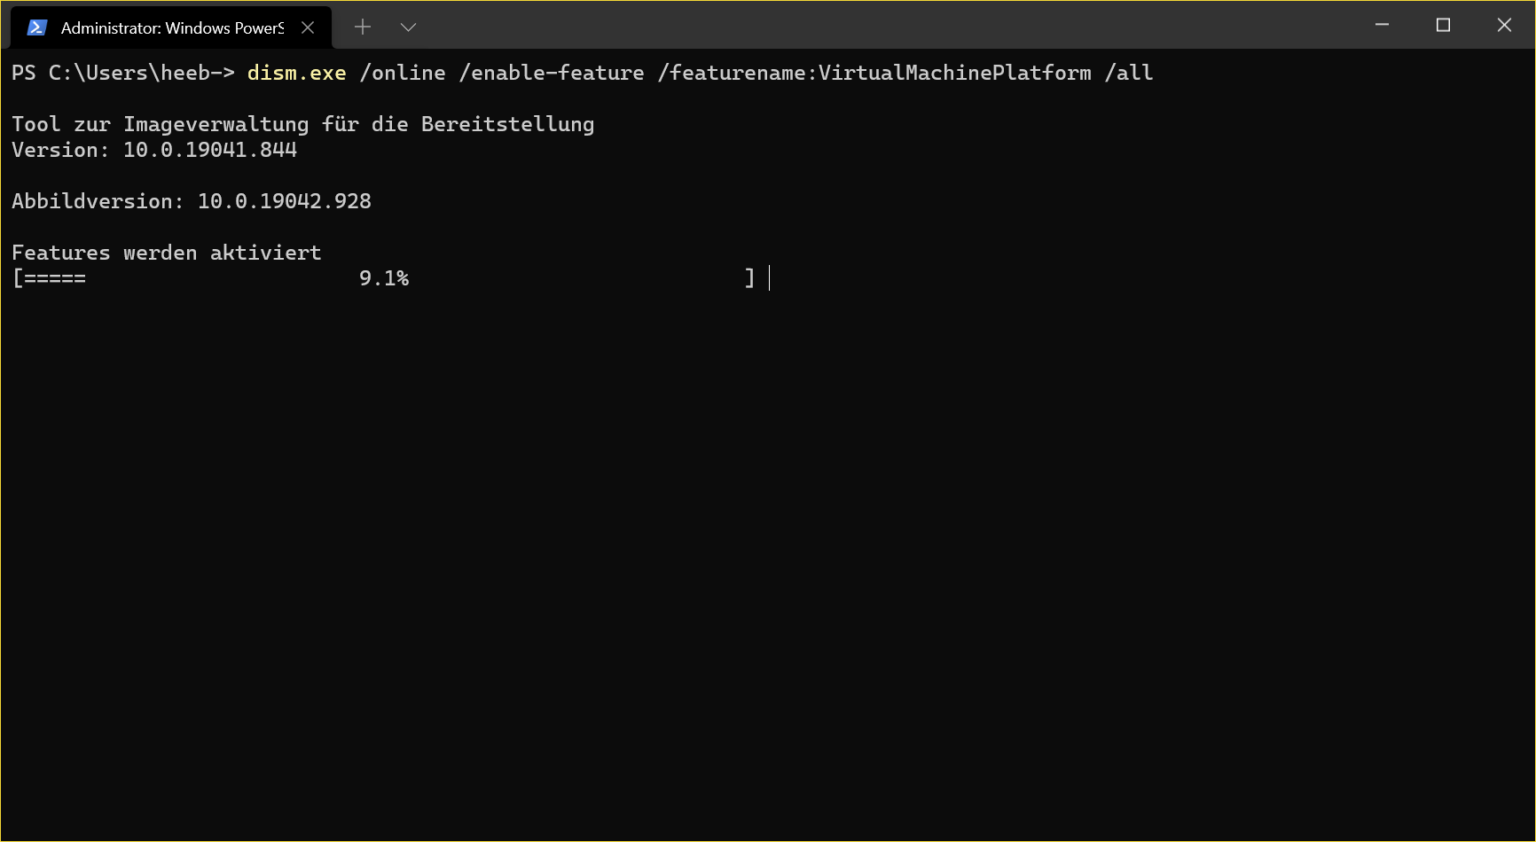
Task: Click the blinking terminal cursor
Action: [x=769, y=278]
